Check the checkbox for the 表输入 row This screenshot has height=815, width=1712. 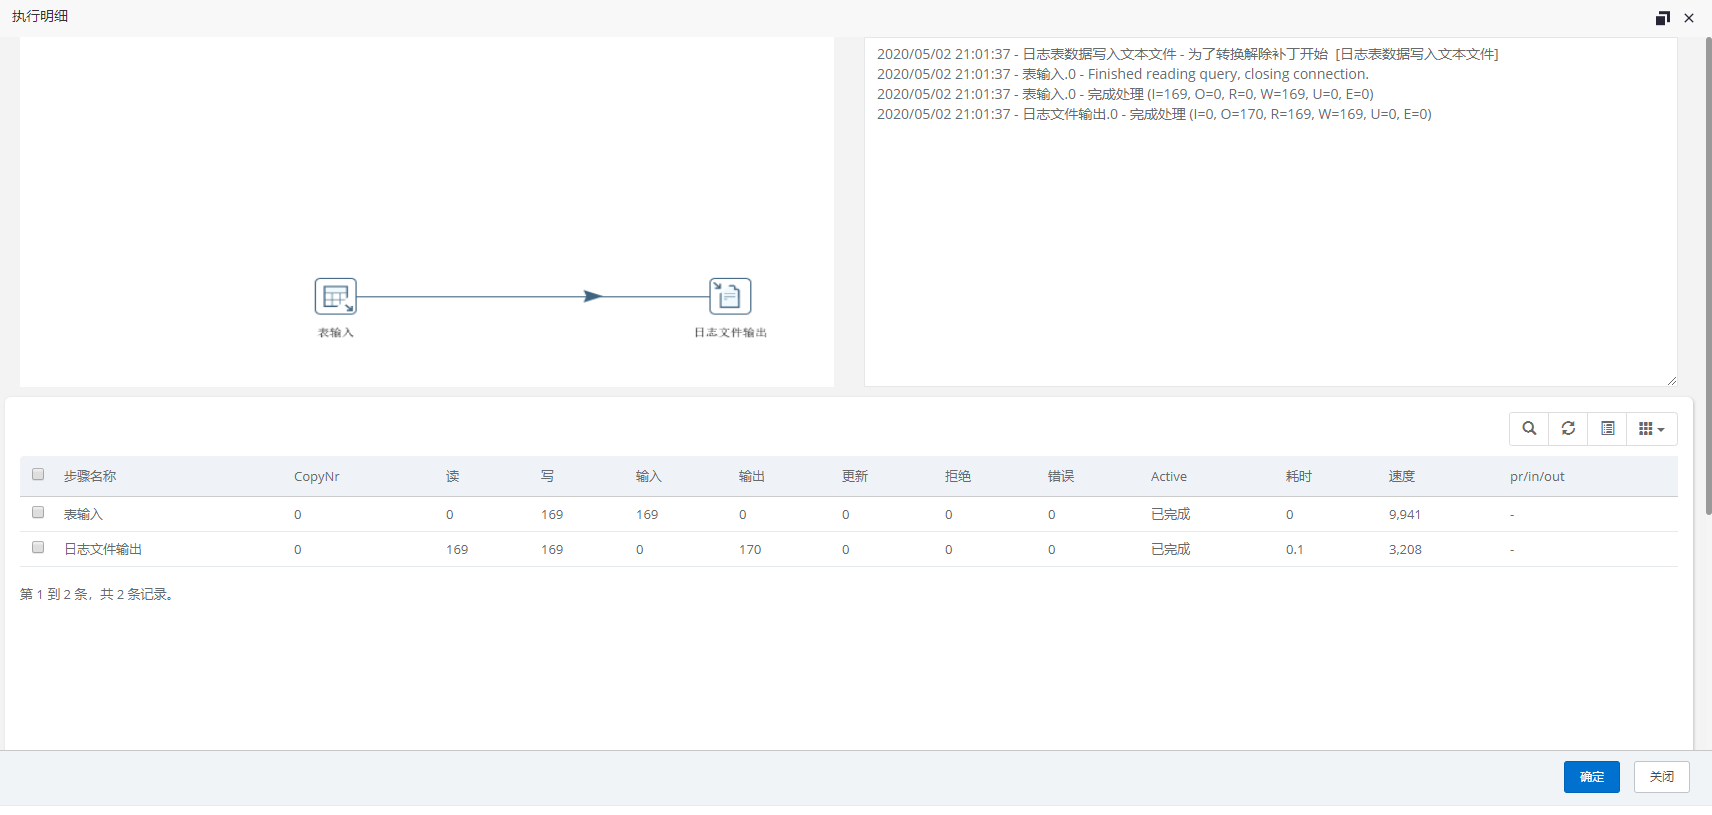pyautogui.click(x=38, y=512)
